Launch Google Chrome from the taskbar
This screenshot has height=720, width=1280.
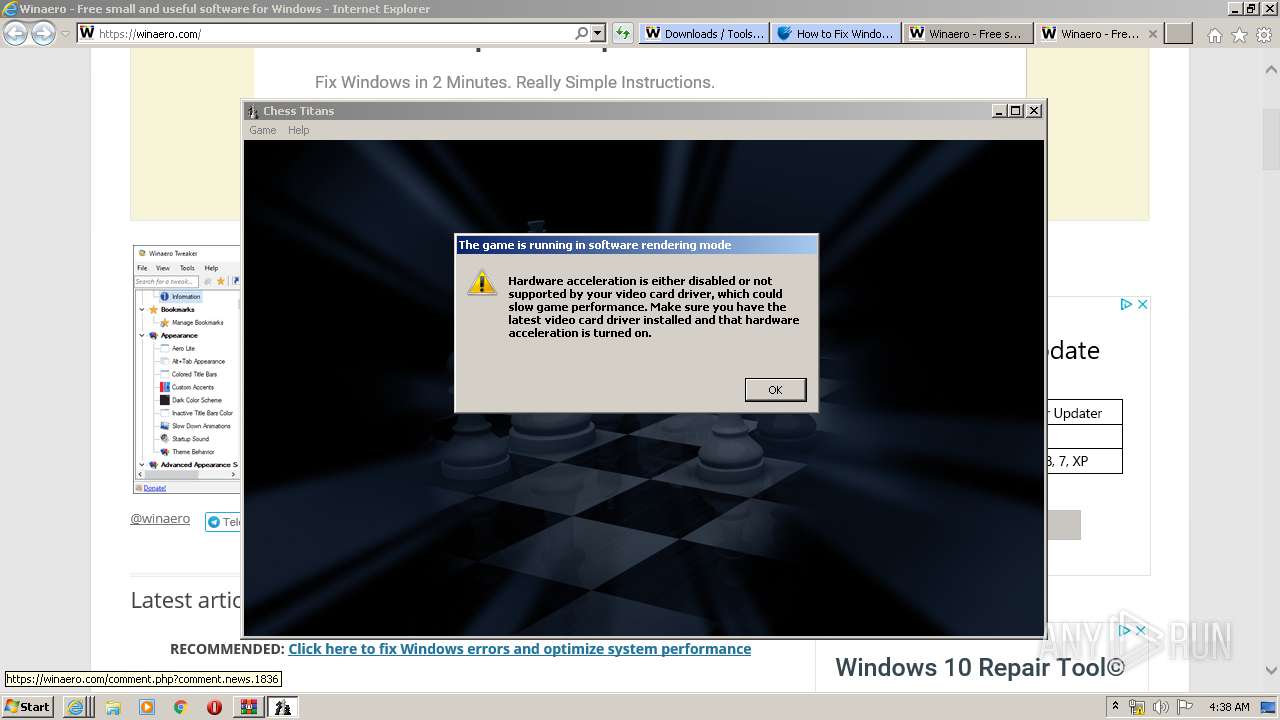point(180,707)
